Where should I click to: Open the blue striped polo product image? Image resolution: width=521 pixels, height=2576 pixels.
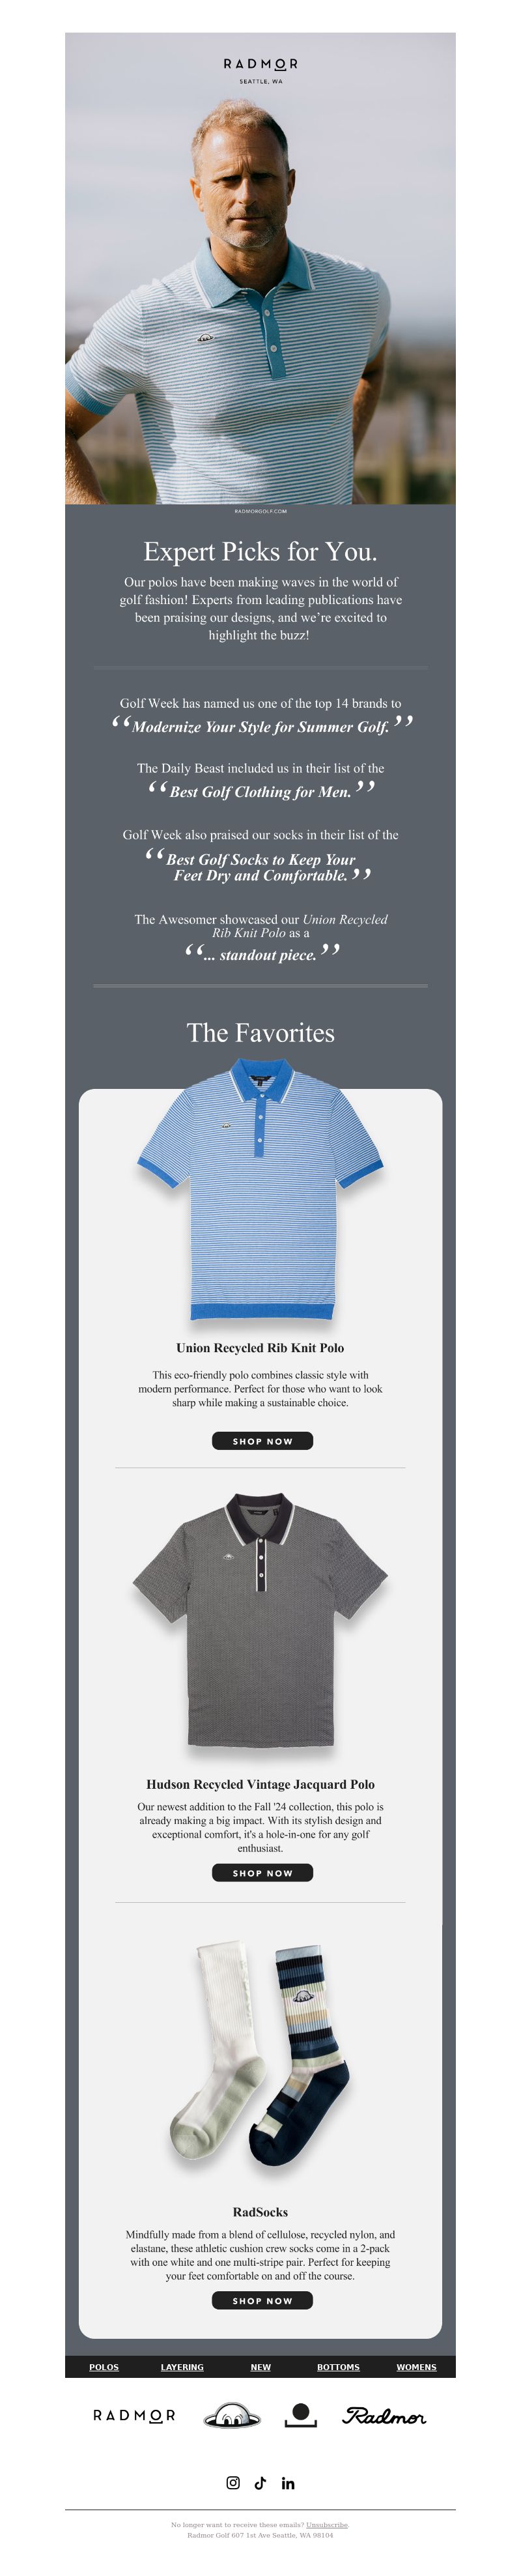260,1190
